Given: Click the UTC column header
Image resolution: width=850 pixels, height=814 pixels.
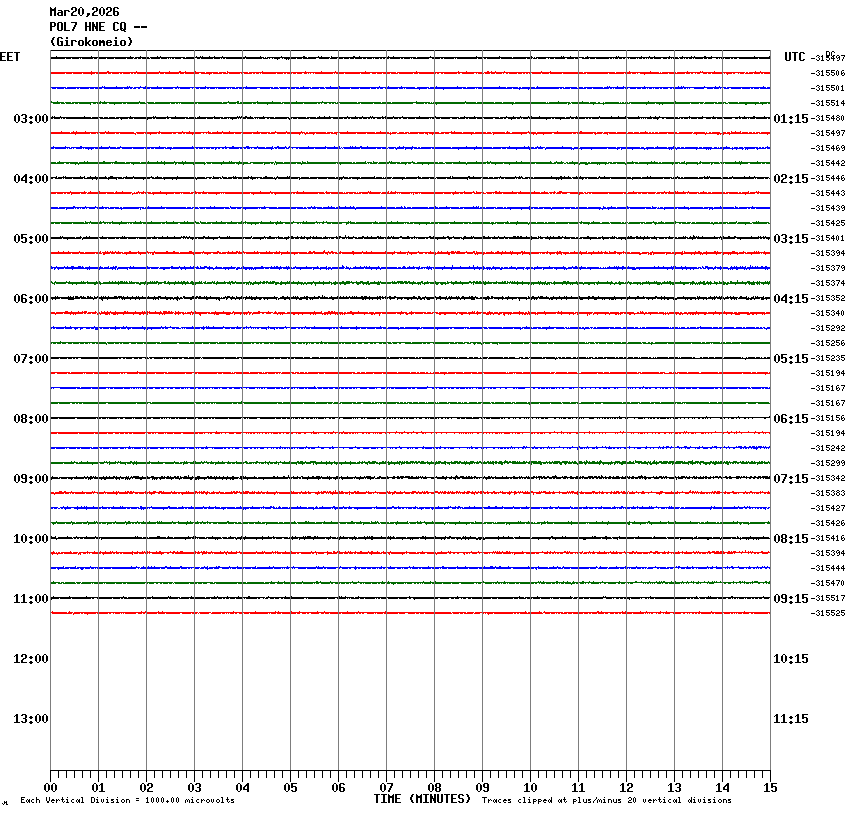Looking at the screenshot, I should (x=794, y=57).
